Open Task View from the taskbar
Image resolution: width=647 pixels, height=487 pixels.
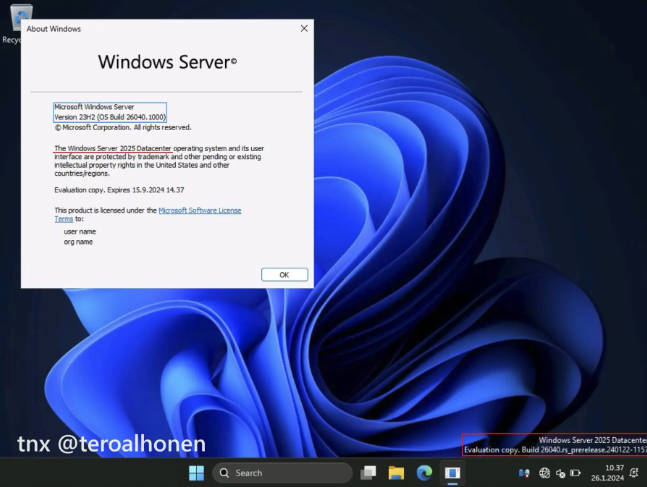(368, 473)
